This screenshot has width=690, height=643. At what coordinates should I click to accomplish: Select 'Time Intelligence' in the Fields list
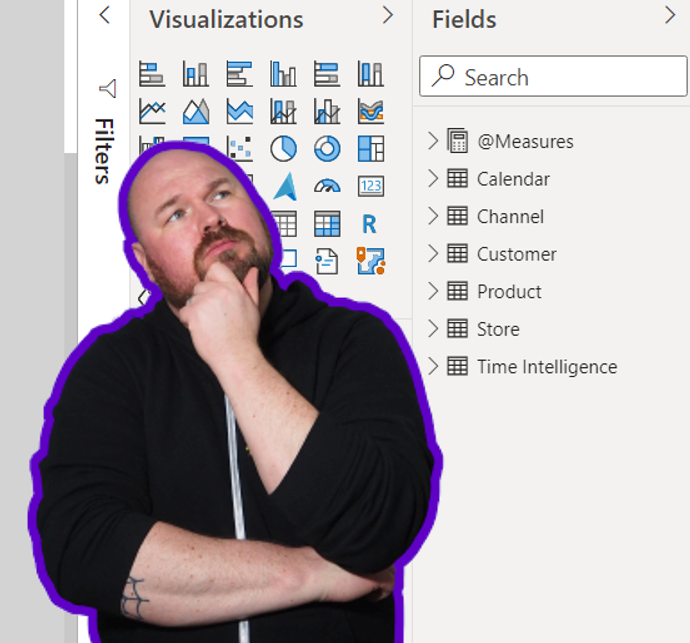coord(547,367)
